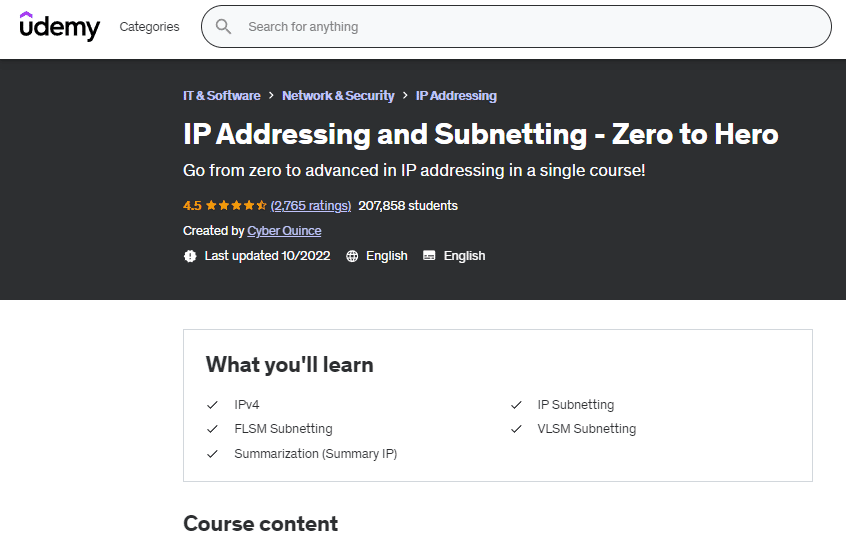The width and height of the screenshot is (846, 538).
Task: Click the 207,858 students text
Action: pyautogui.click(x=408, y=206)
